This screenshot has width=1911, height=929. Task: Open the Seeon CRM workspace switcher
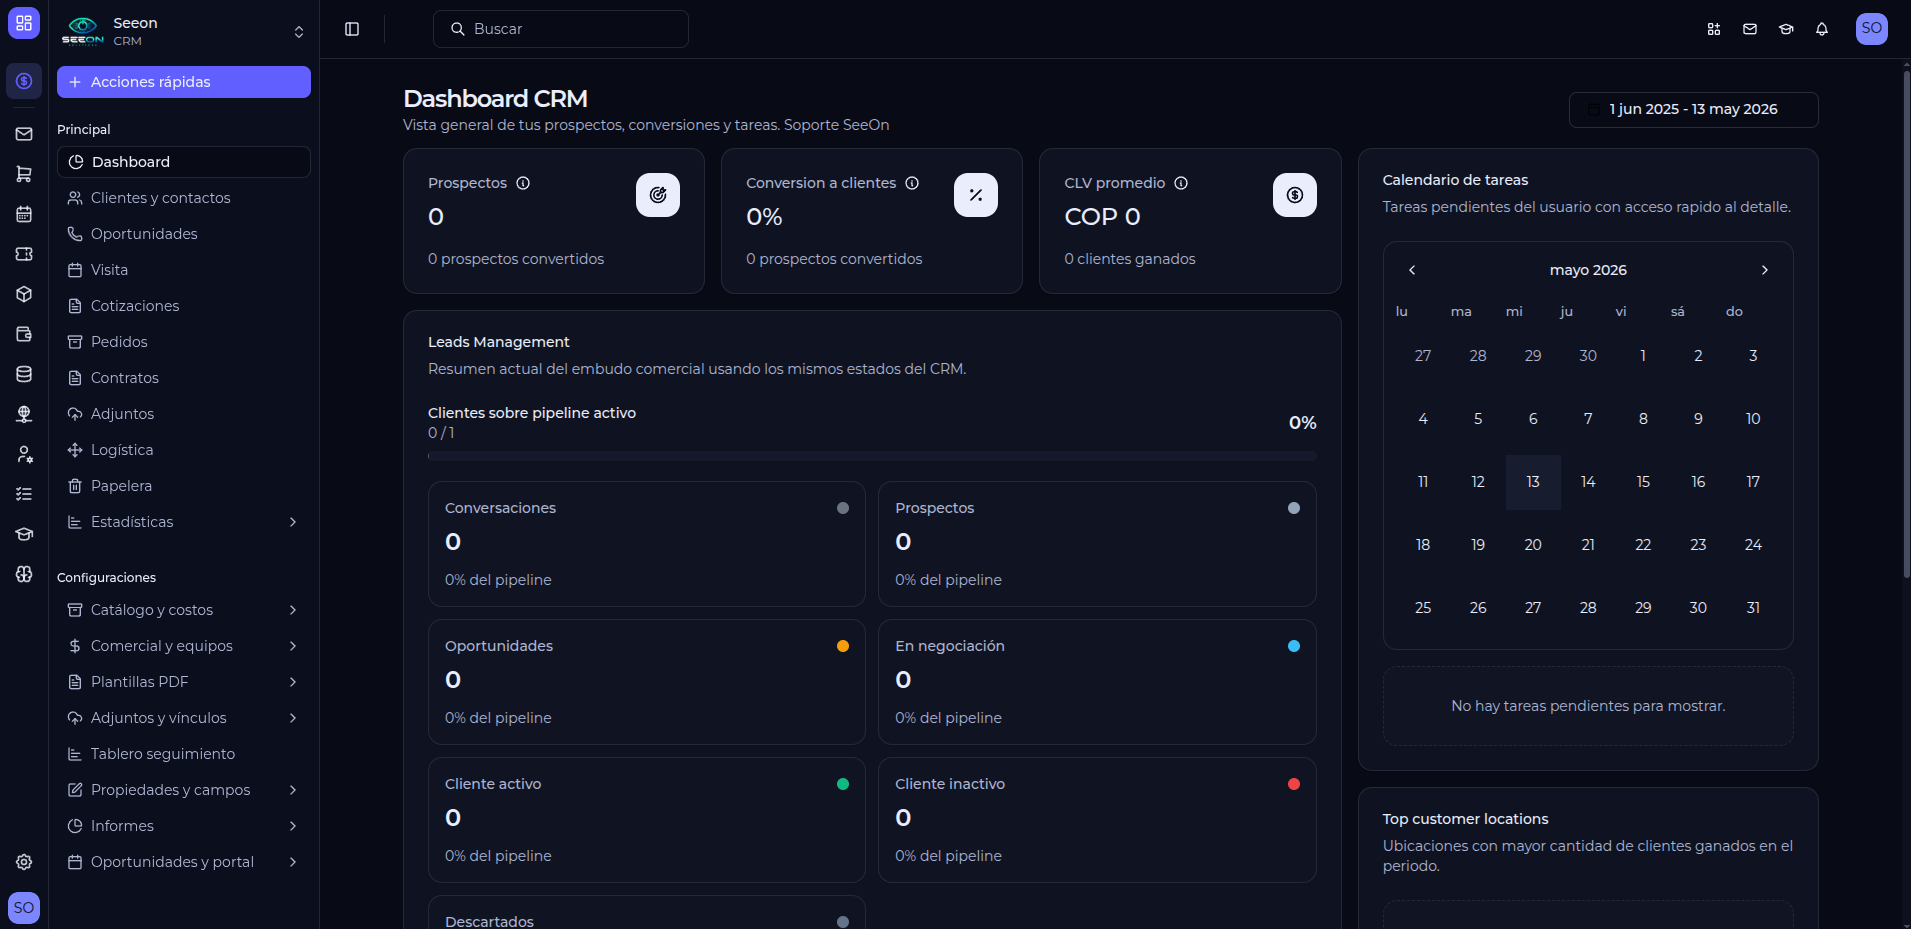click(184, 31)
